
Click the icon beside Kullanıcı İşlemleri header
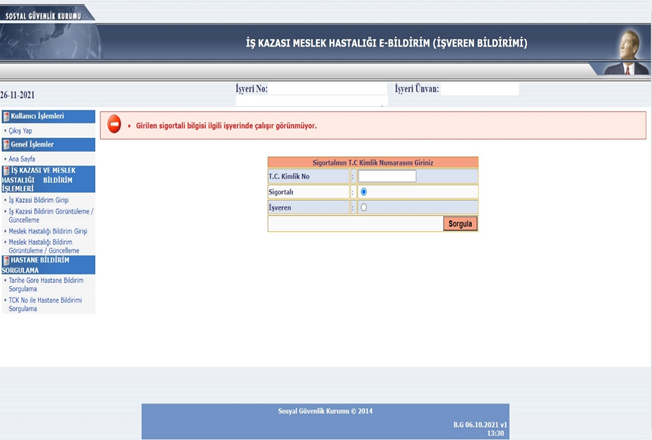[6, 116]
